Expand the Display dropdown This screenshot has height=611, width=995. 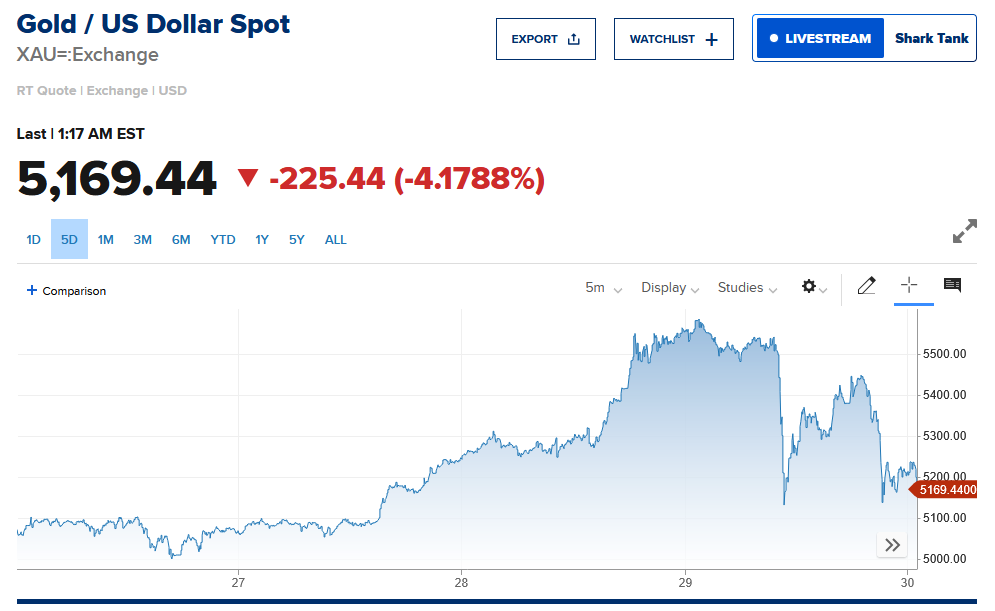[670, 288]
